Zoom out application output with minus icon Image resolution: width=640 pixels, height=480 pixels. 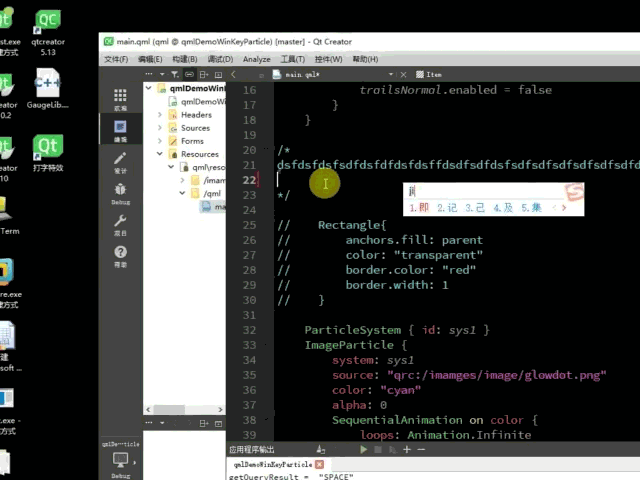tap(421, 449)
